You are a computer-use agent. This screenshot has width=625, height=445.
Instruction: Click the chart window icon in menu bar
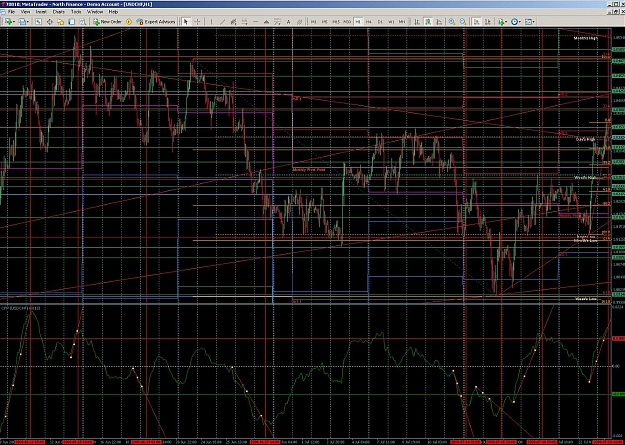tap(3, 12)
